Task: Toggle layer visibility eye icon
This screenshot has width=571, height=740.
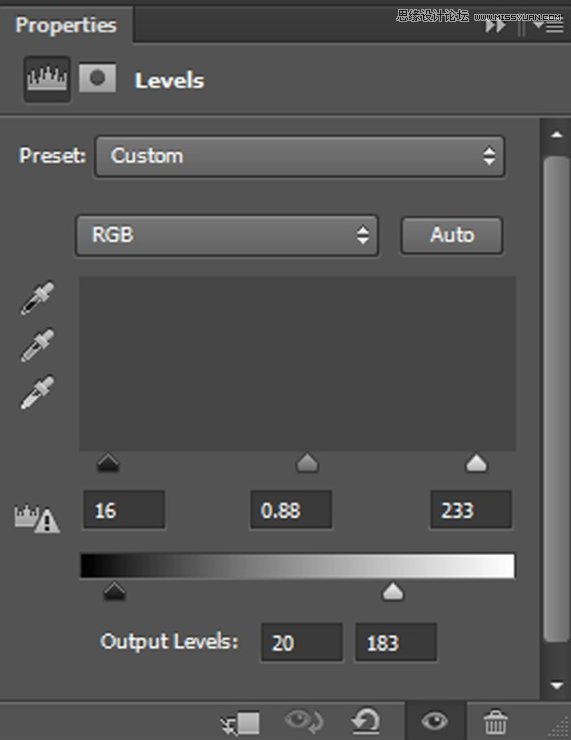Action: tap(435, 721)
